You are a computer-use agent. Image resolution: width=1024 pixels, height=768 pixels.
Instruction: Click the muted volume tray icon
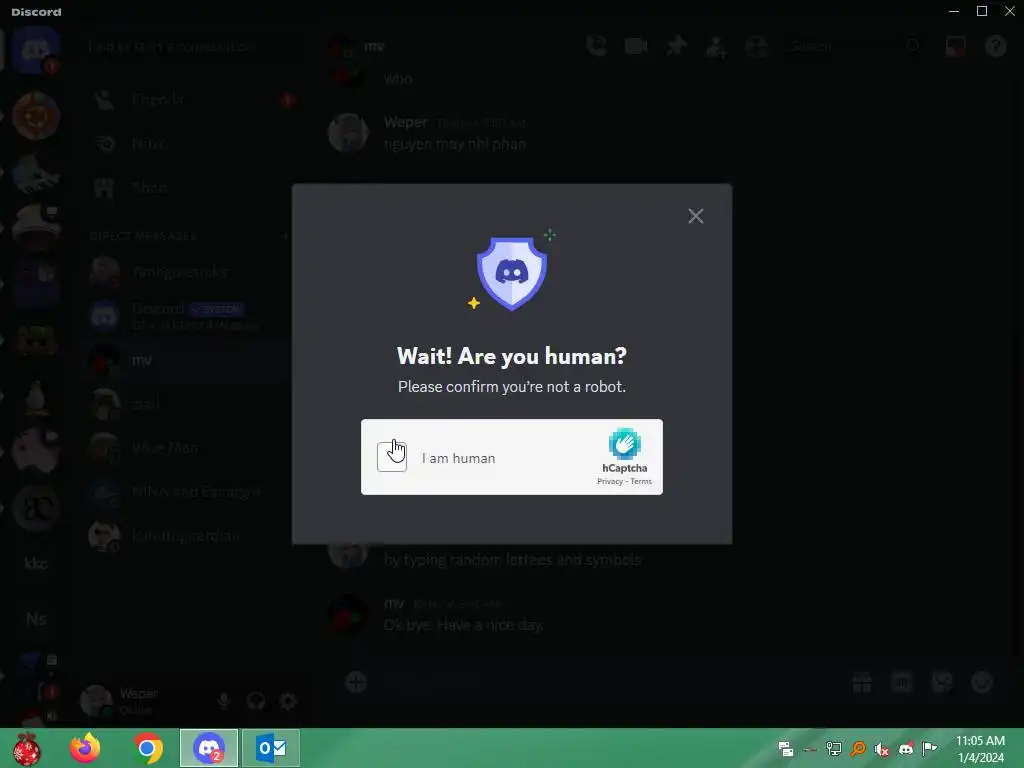pos(882,749)
